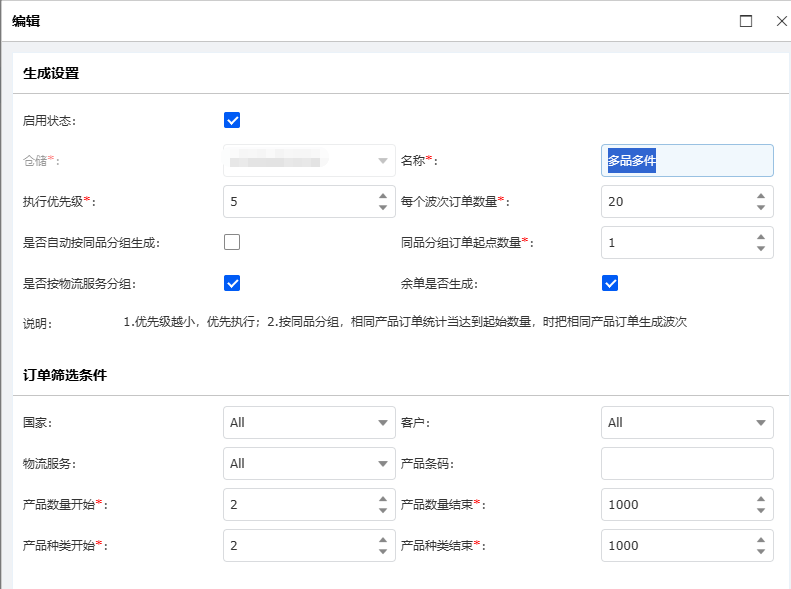Decrease 产品数量结束 with down arrow
This screenshot has width=791, height=589.
coord(761,510)
